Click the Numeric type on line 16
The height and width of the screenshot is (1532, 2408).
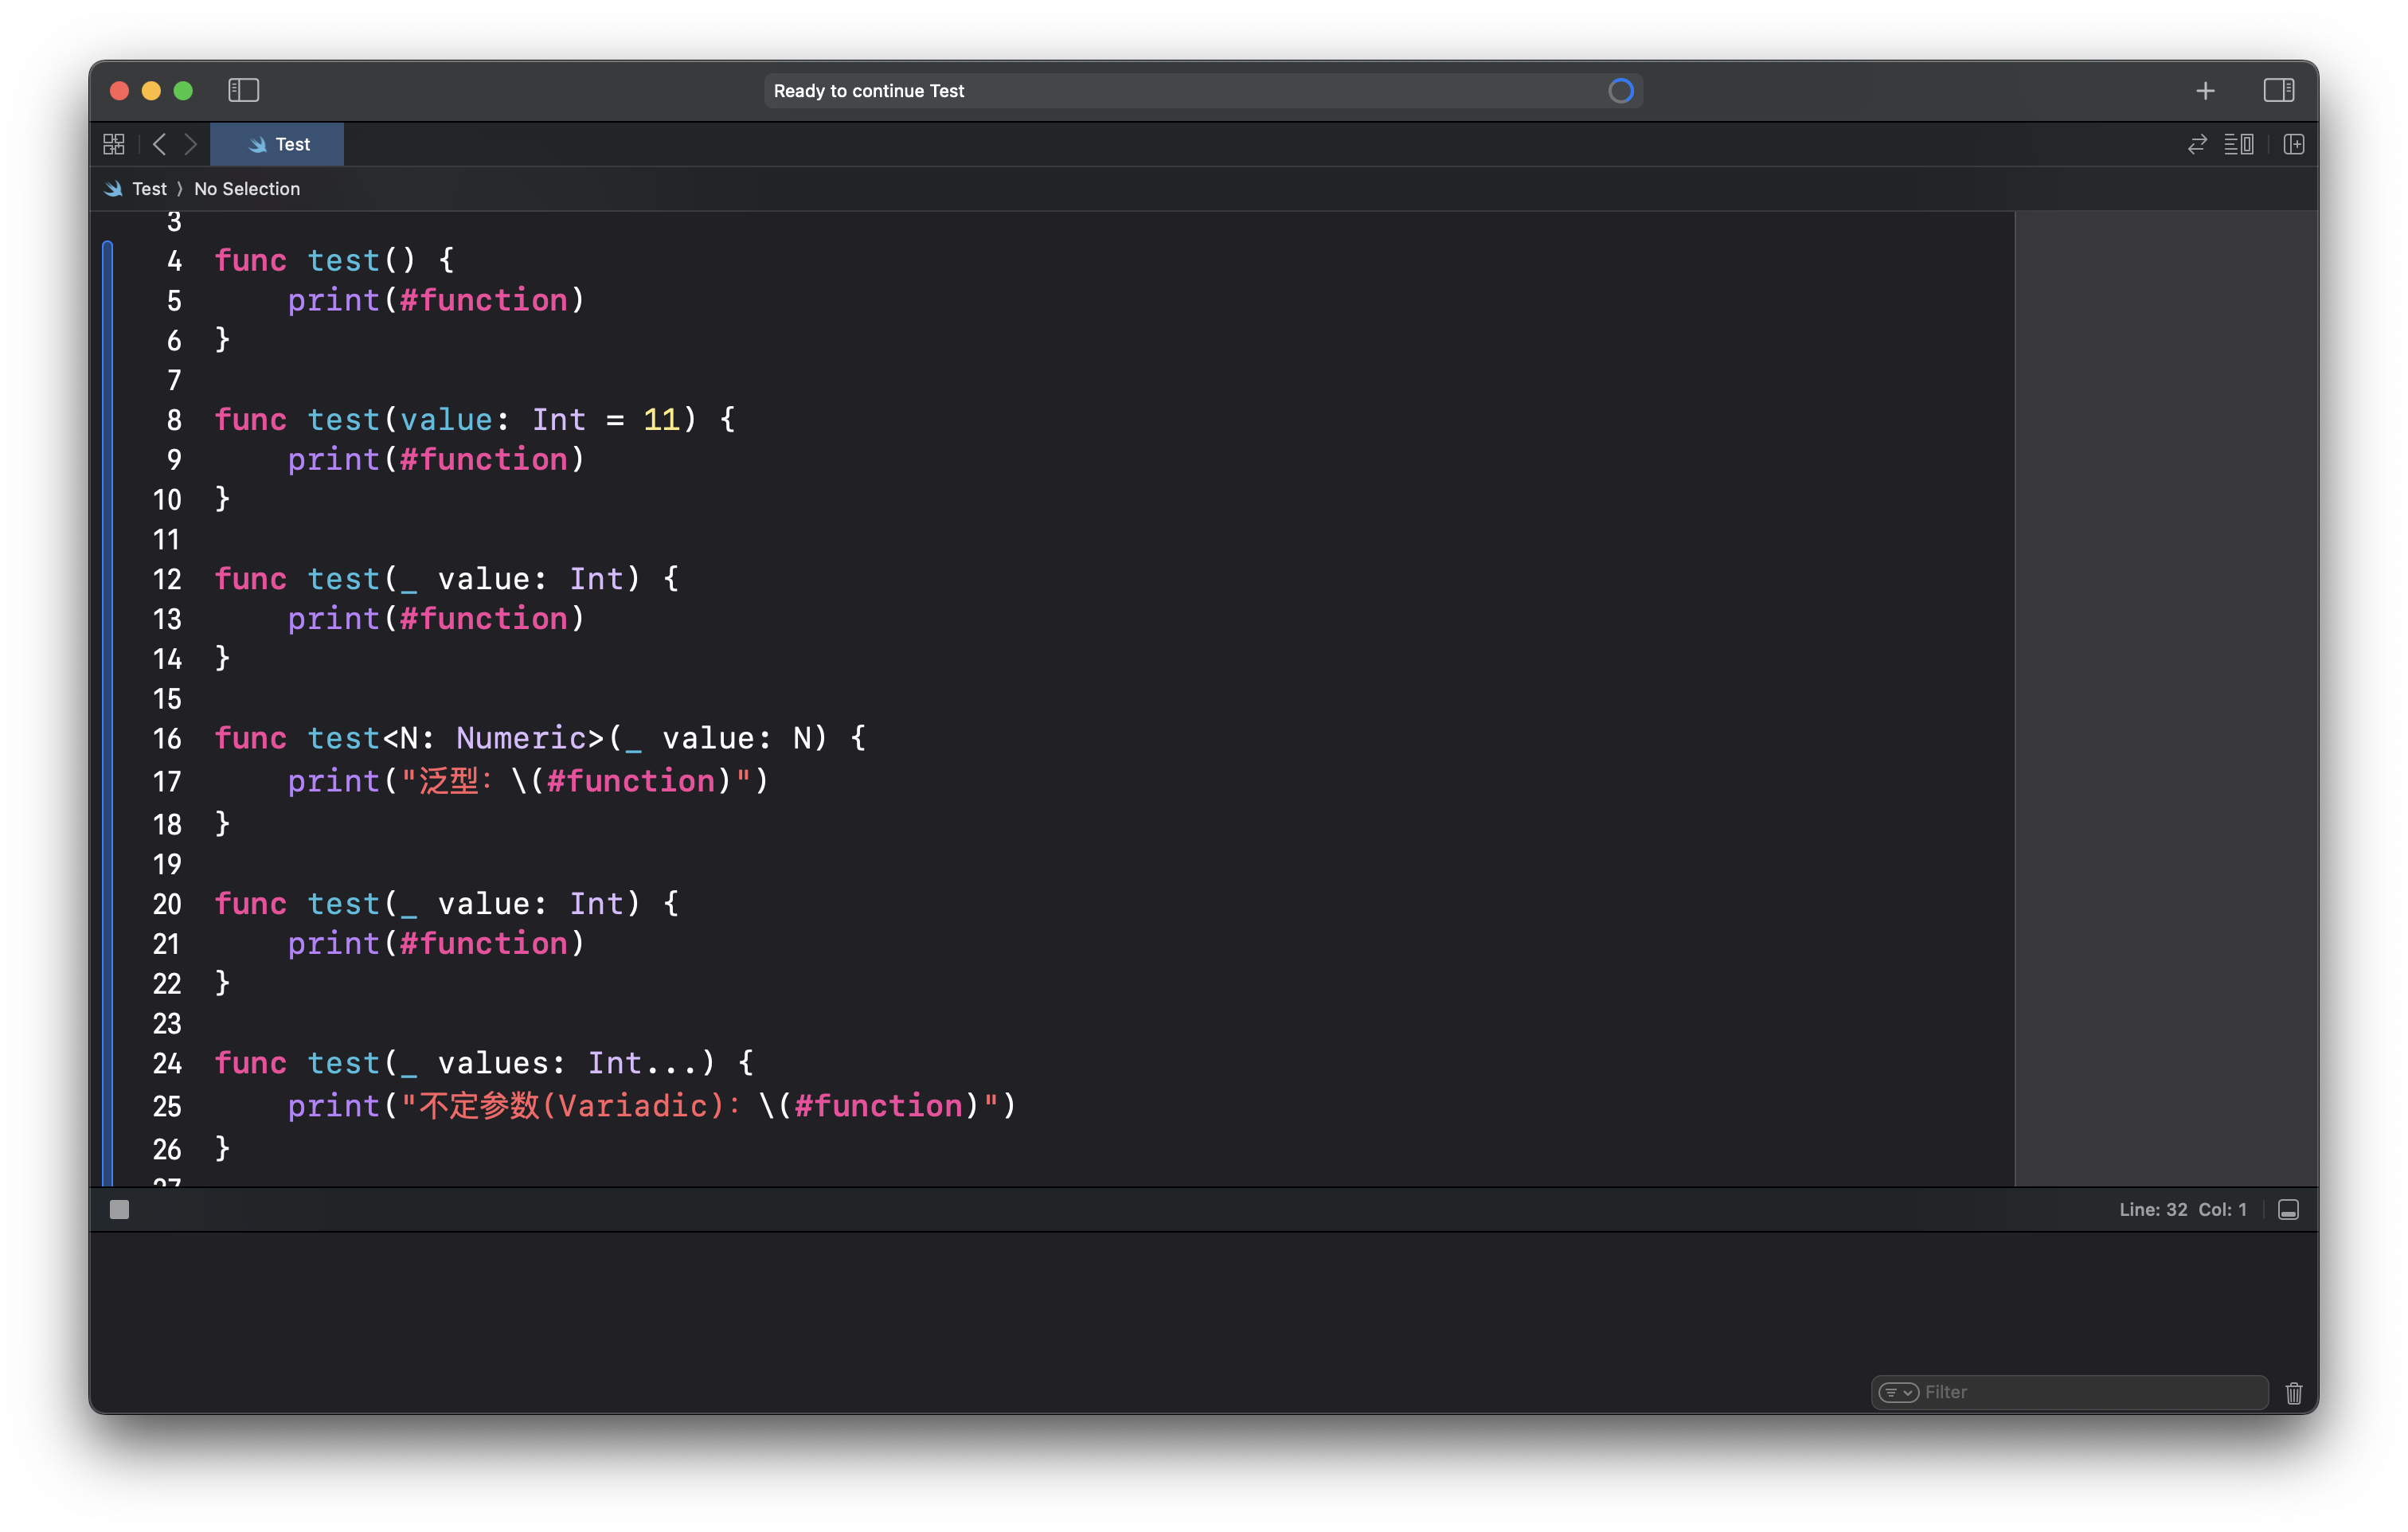click(x=521, y=739)
